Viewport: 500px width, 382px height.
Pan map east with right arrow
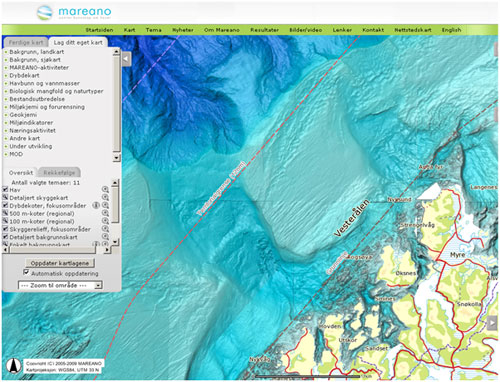click(492, 323)
